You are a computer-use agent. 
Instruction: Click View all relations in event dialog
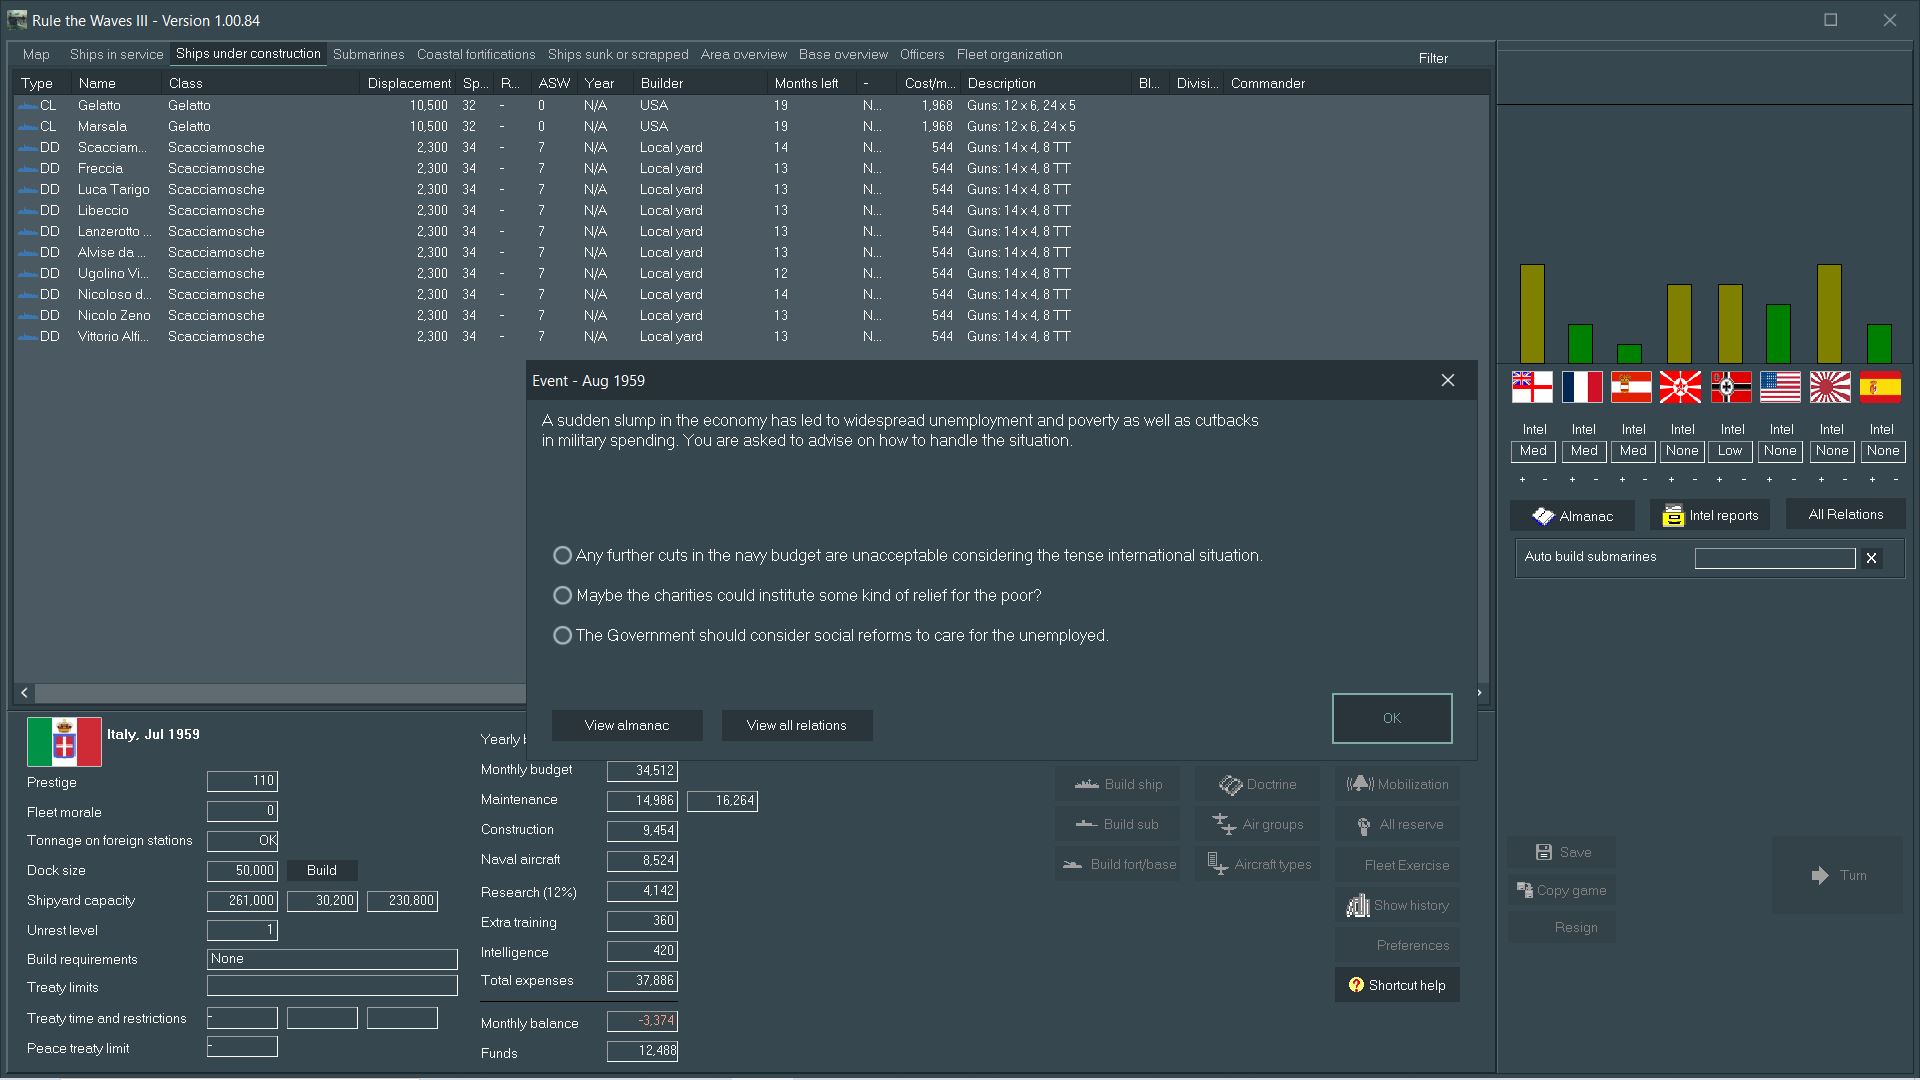pos(797,725)
